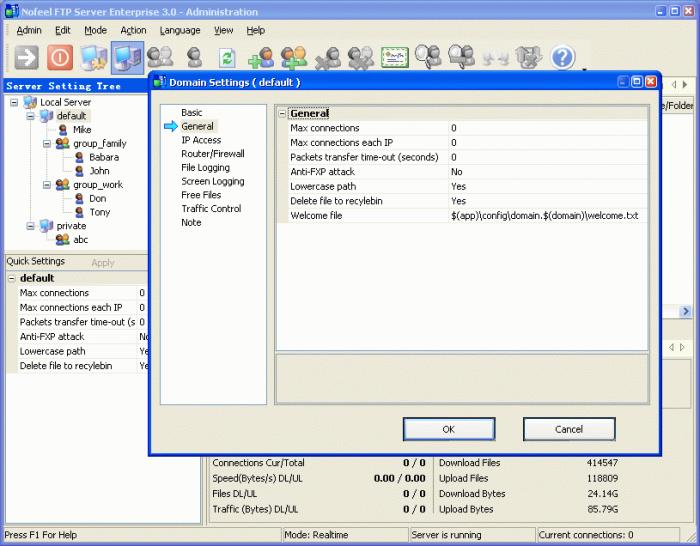The height and width of the screenshot is (546, 700).
Task: Click the blue help question mark icon
Action: pyautogui.click(x=562, y=57)
